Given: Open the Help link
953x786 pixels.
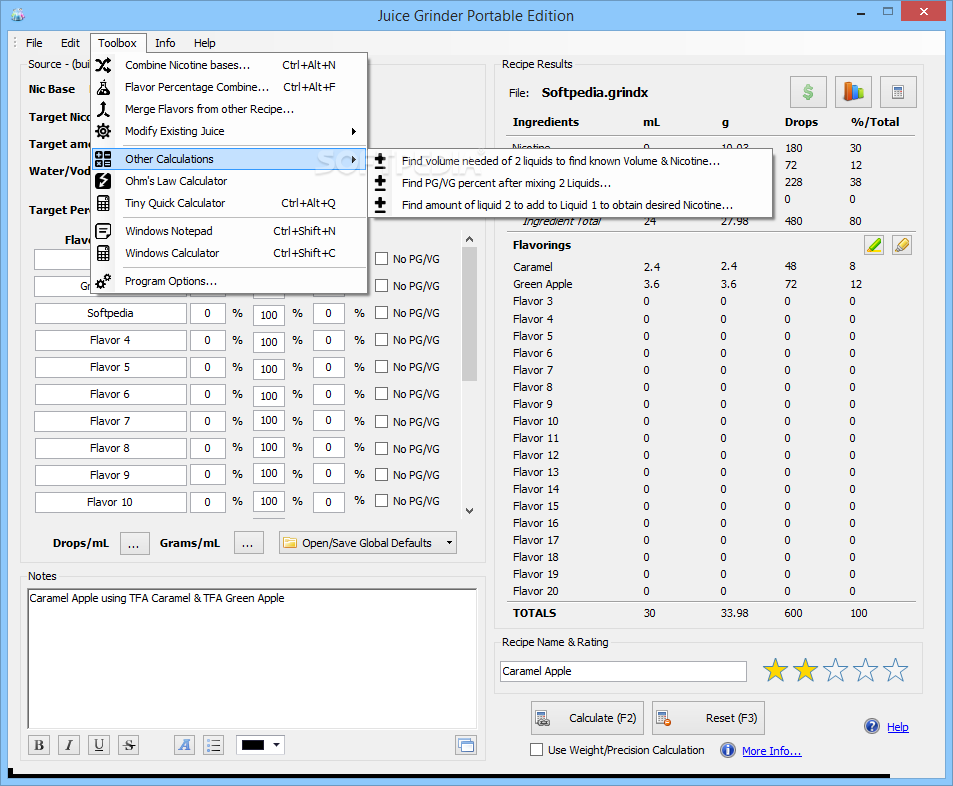Looking at the screenshot, I should point(897,727).
